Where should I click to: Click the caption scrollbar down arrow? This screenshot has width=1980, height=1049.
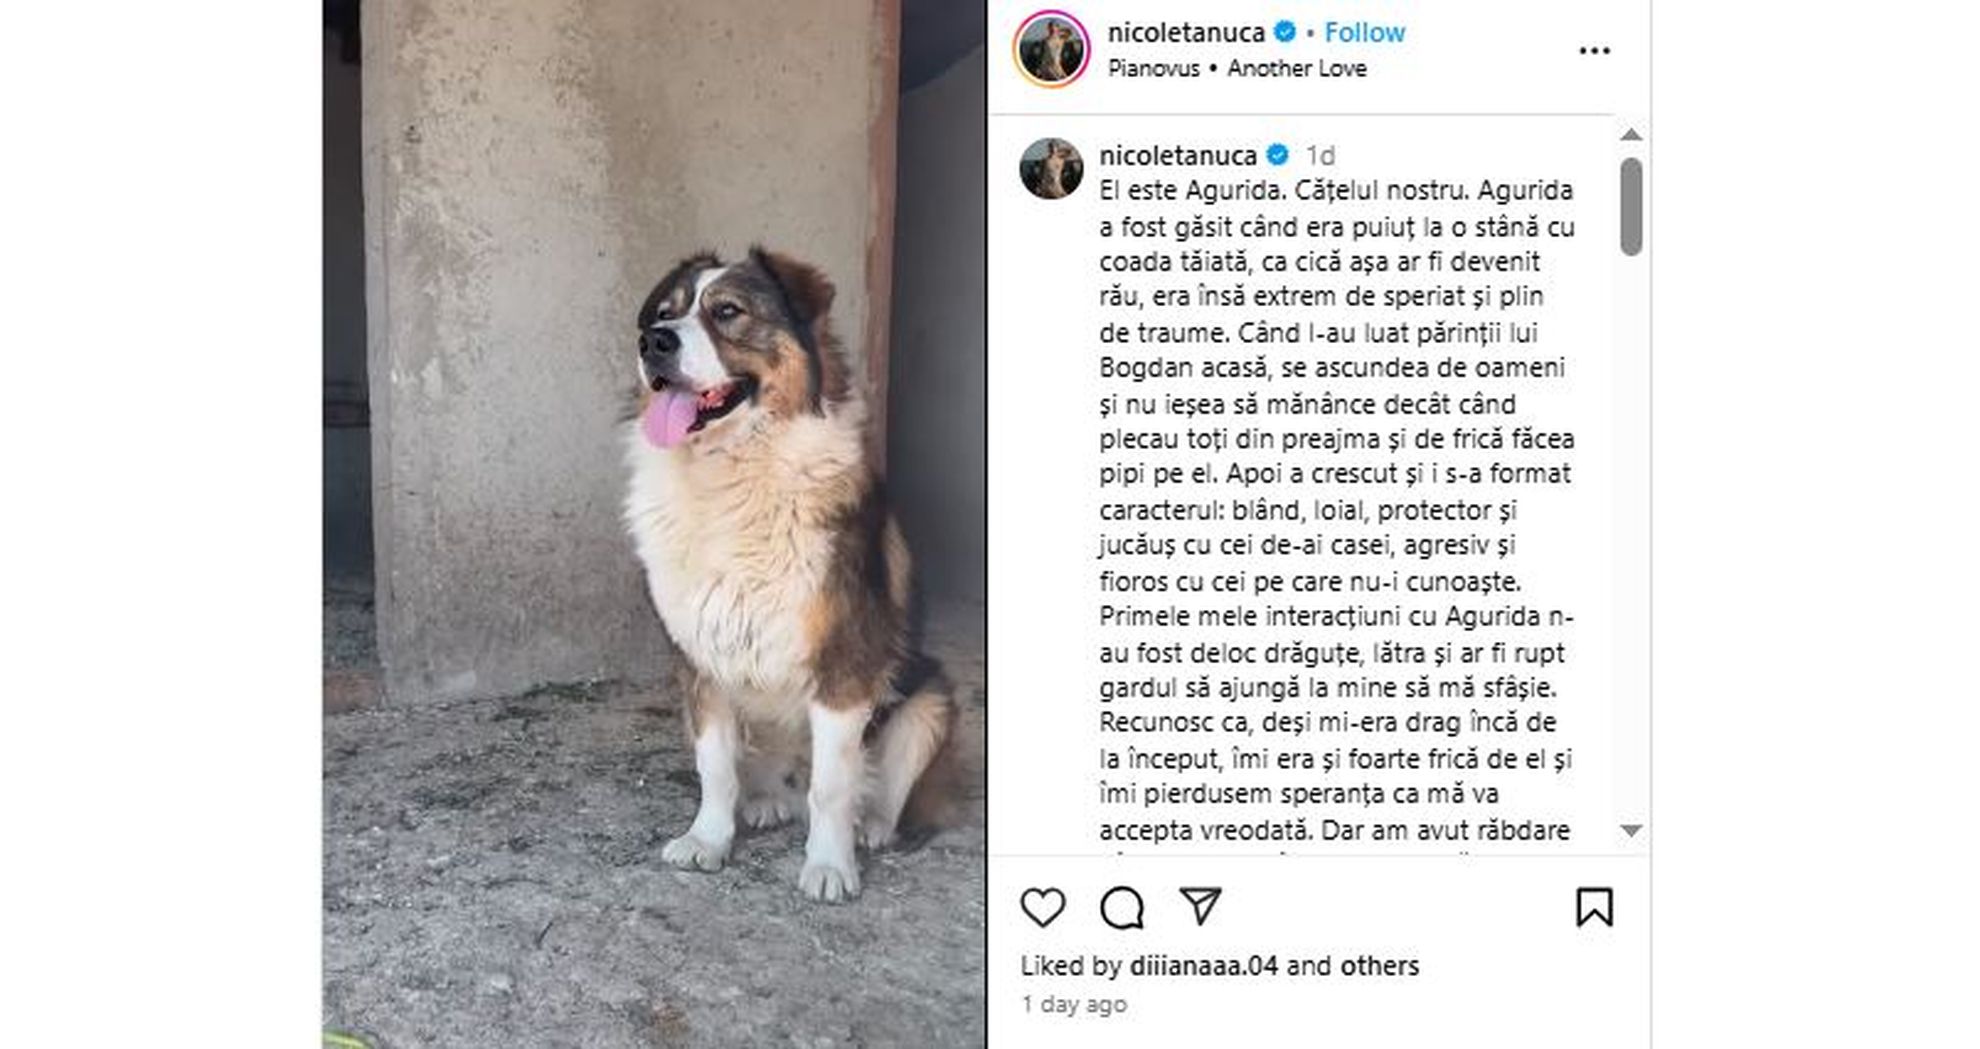coord(1631,831)
